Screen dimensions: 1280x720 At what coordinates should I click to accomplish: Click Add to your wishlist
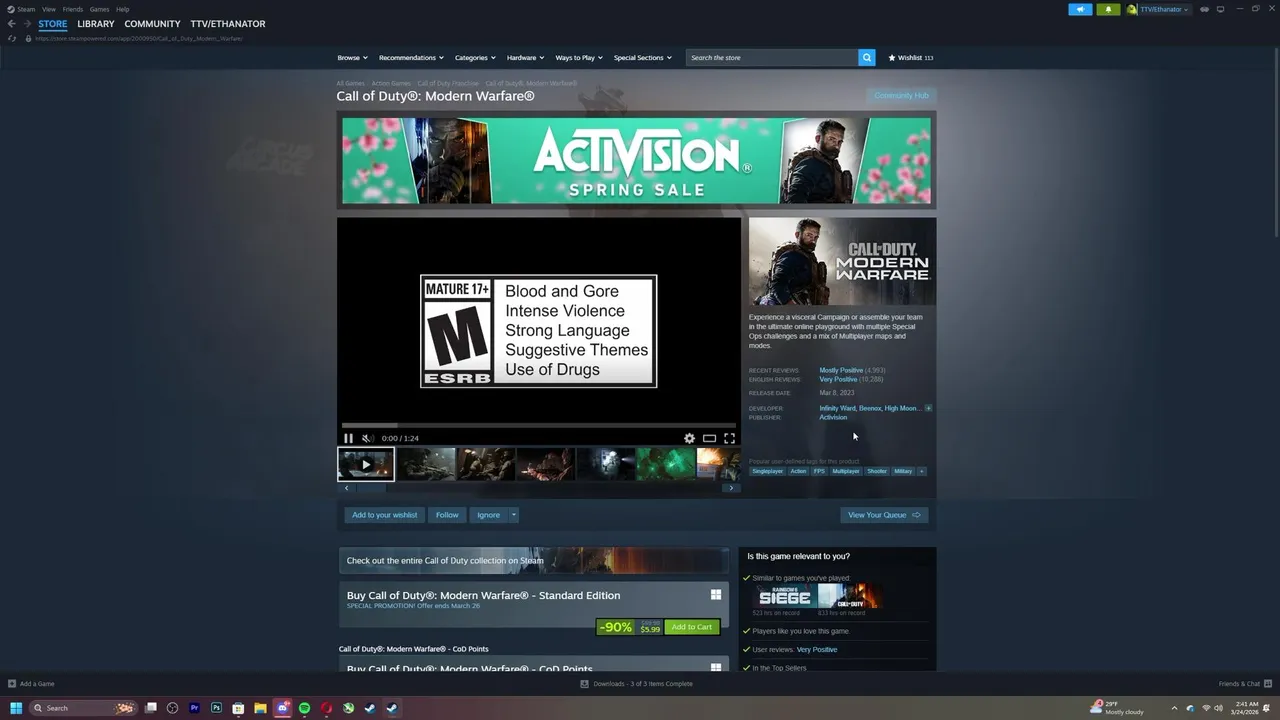[x=384, y=515]
